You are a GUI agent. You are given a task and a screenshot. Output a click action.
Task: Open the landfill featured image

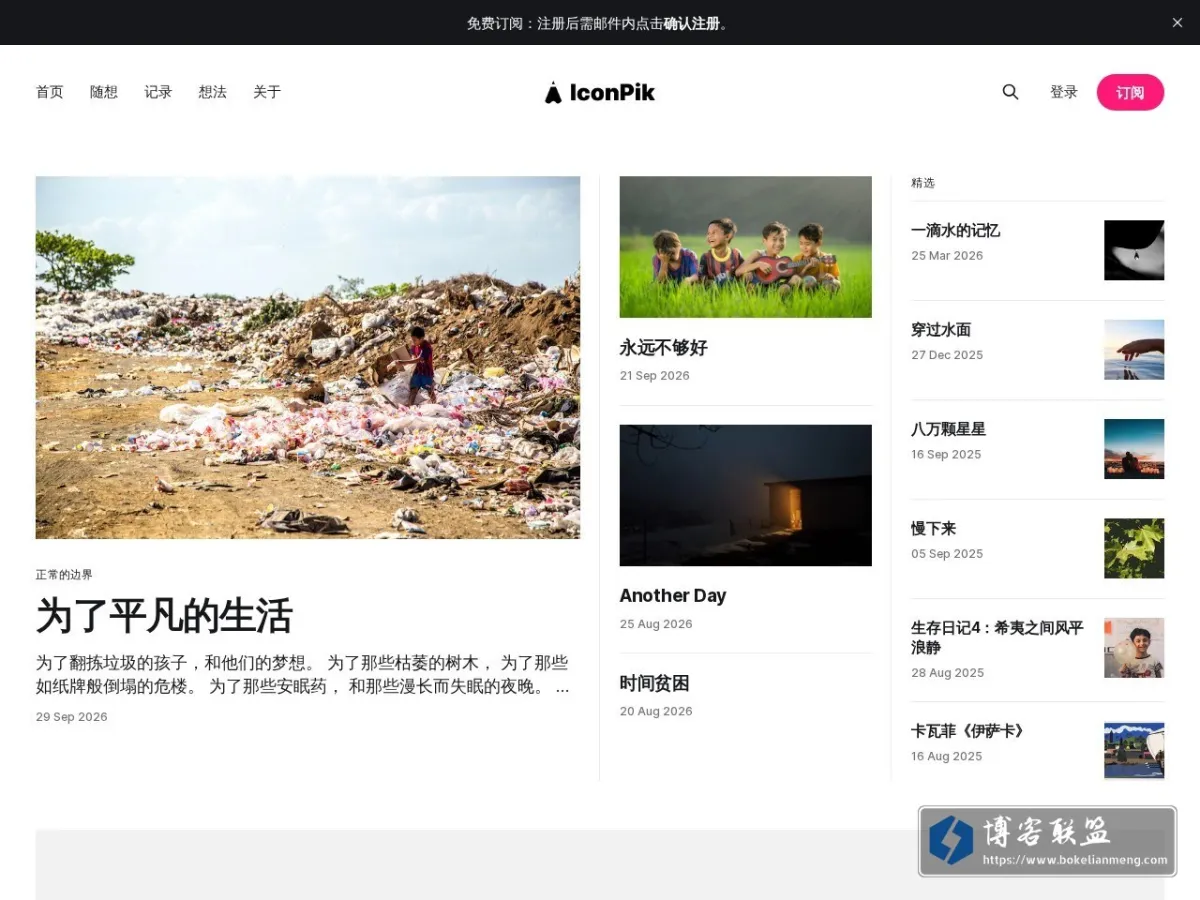308,358
